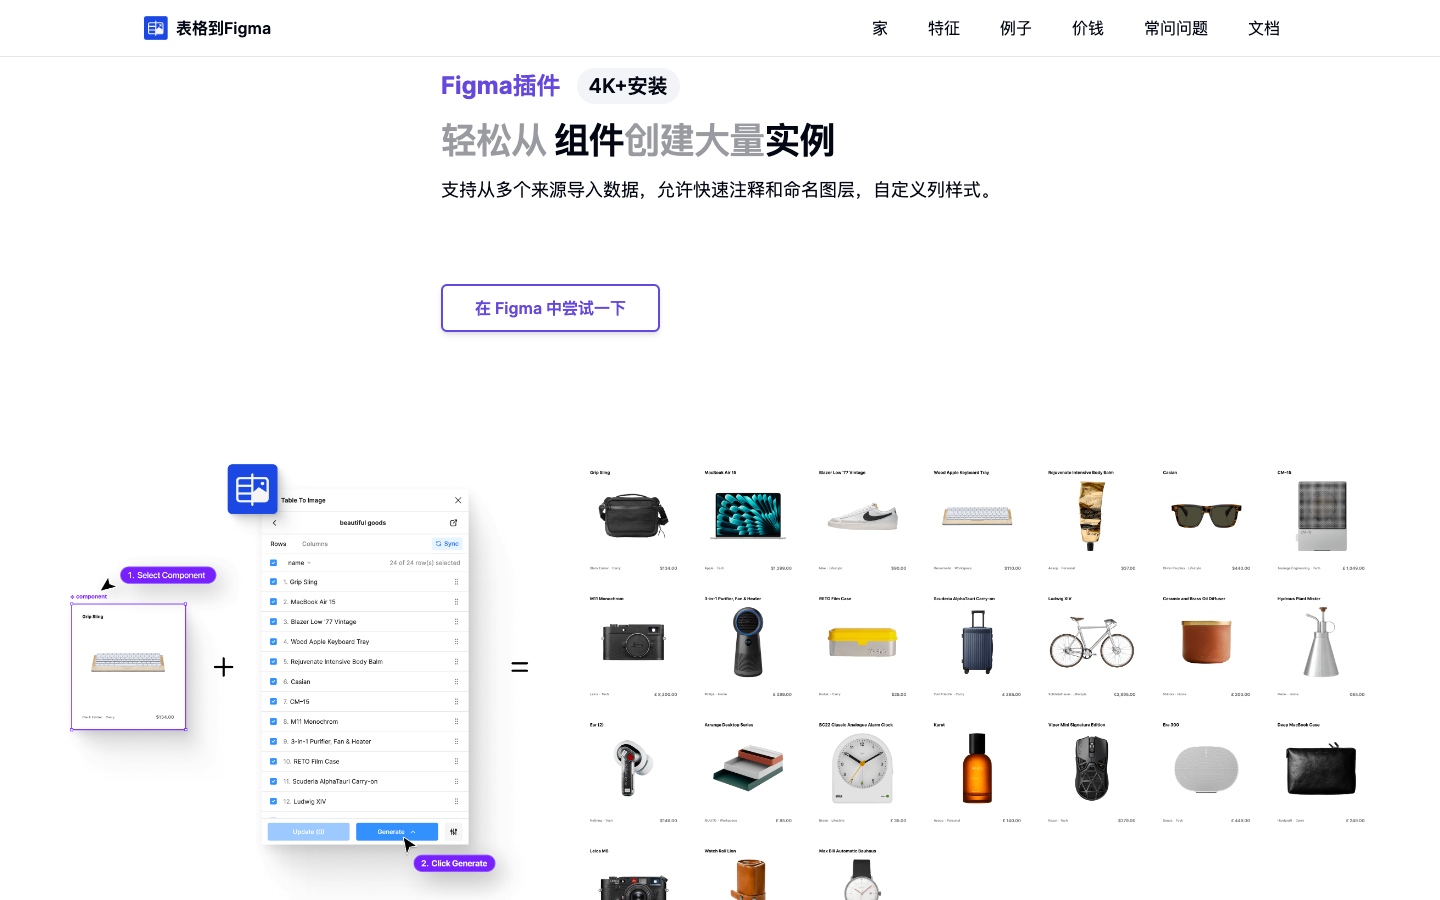Open beautiful goods via the external link icon

(x=453, y=522)
